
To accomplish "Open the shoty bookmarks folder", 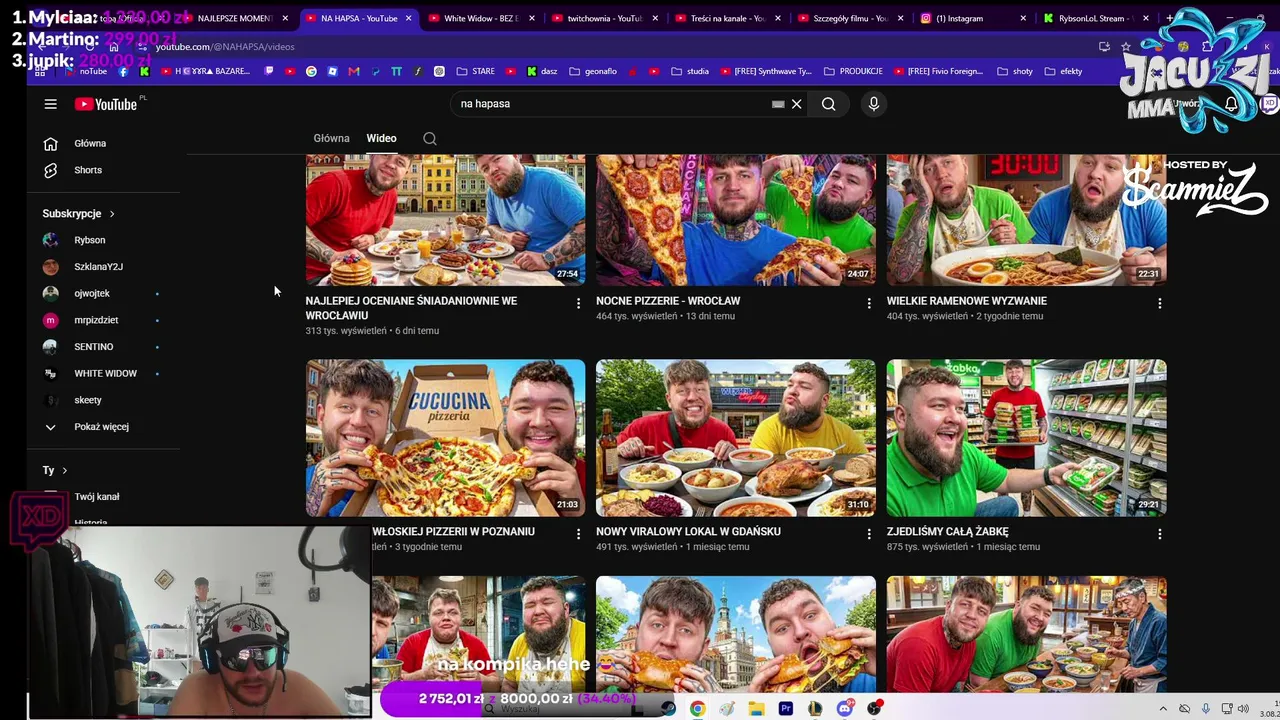I will (1015, 72).
